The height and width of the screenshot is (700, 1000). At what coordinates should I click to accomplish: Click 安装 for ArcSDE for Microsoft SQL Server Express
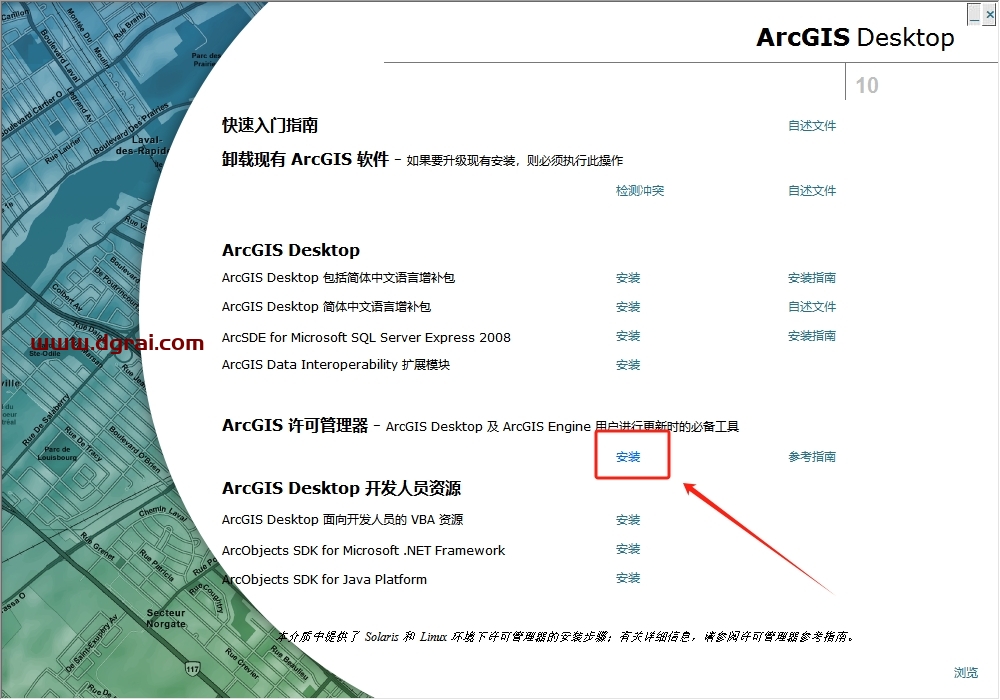[x=628, y=336]
